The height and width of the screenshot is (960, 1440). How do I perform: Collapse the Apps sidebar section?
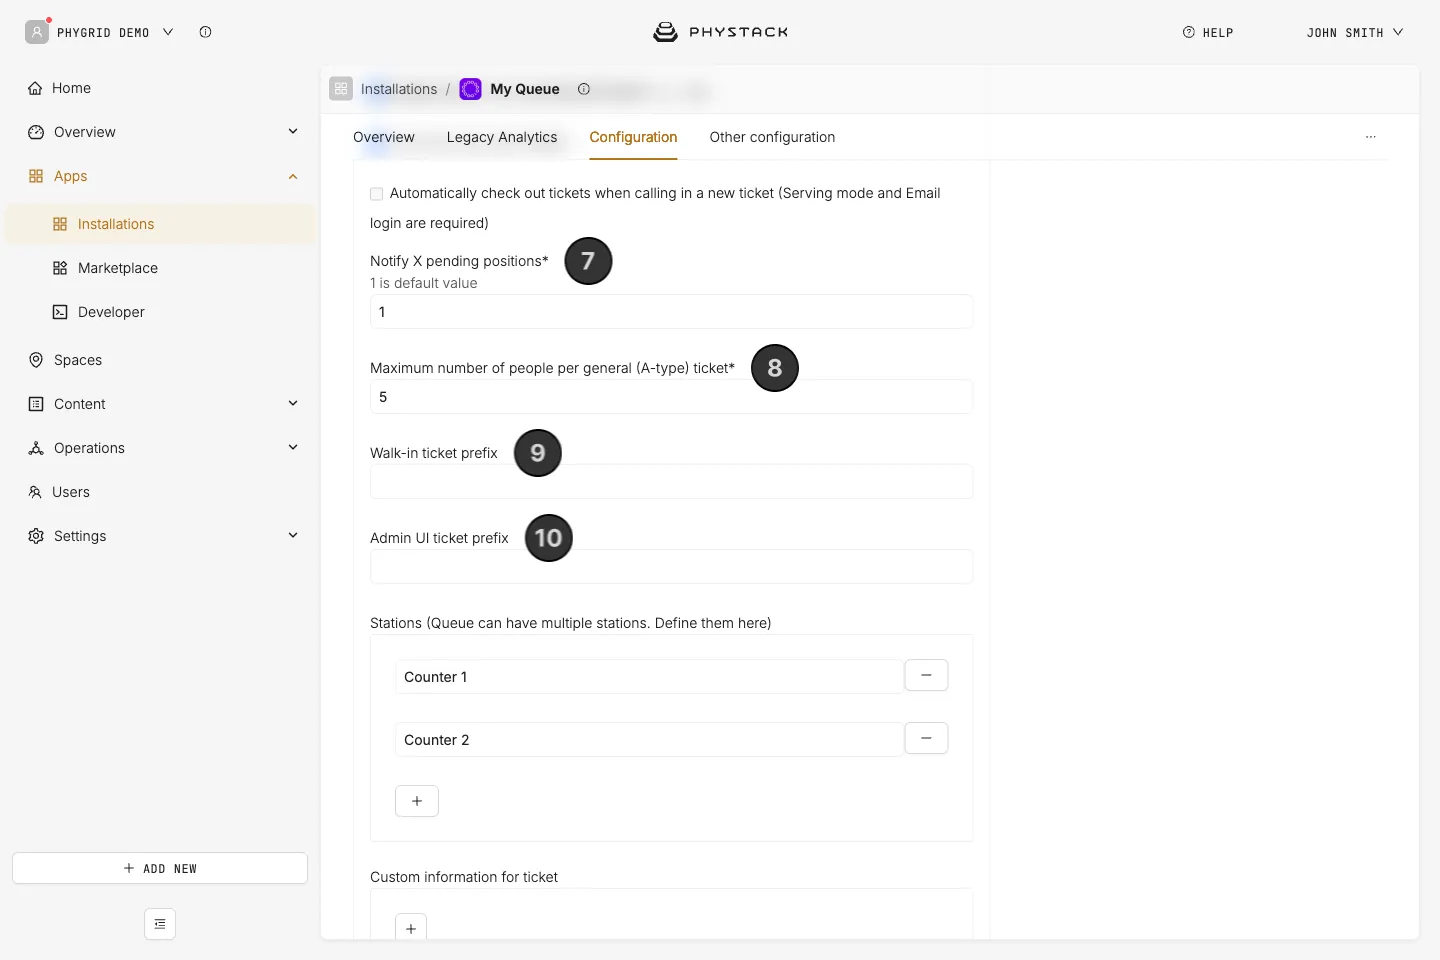(x=293, y=176)
